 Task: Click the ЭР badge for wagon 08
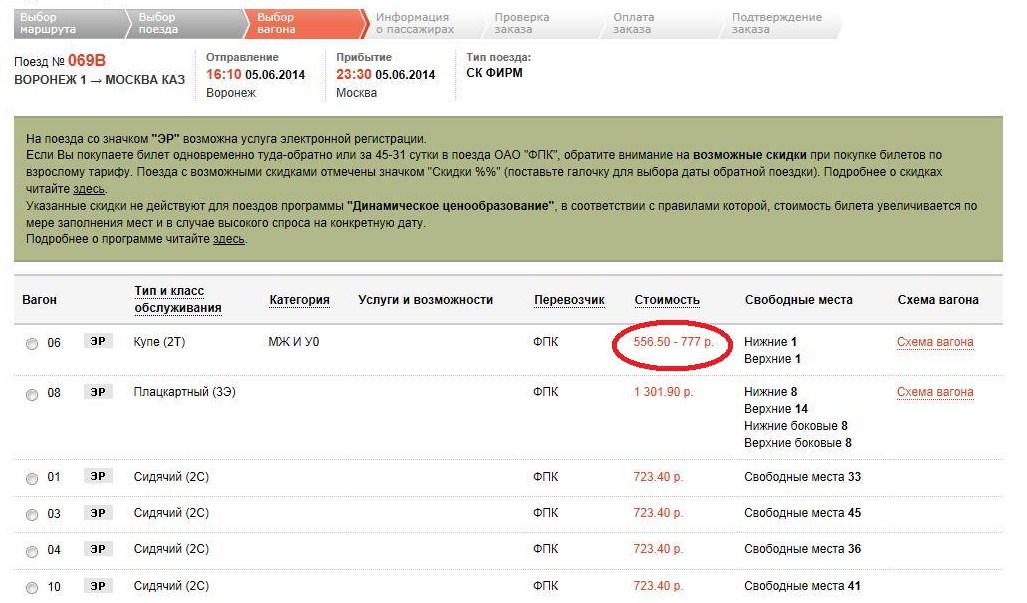tap(97, 392)
